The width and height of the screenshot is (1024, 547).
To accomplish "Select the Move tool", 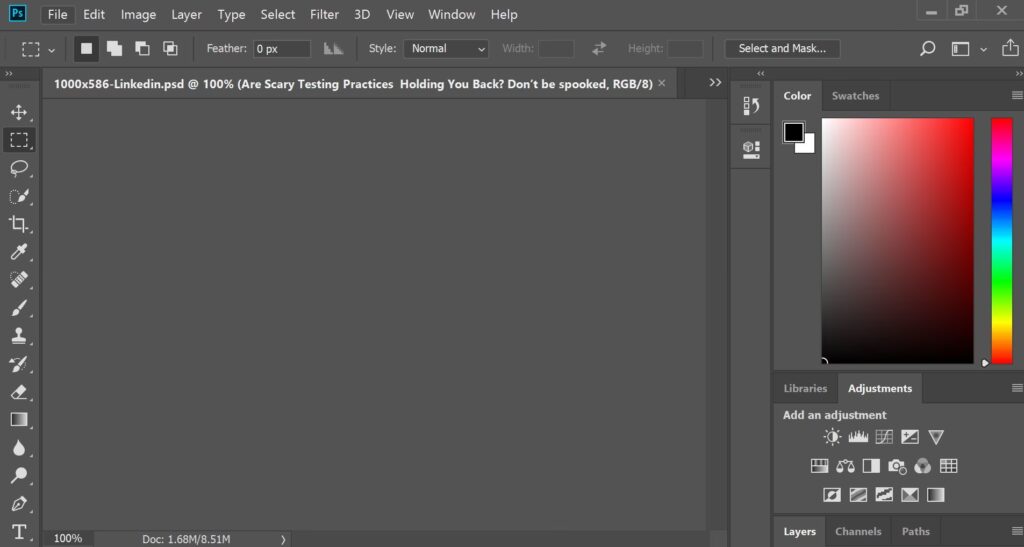I will coord(19,112).
